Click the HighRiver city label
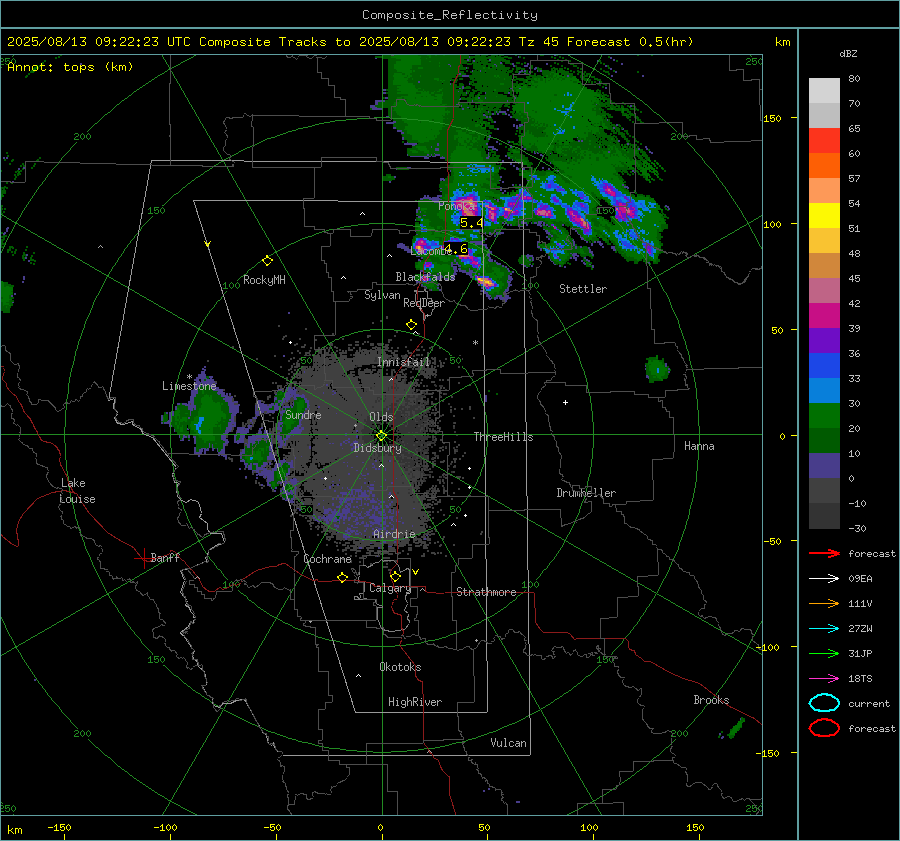Viewport: 900px width, 841px height. (415, 702)
